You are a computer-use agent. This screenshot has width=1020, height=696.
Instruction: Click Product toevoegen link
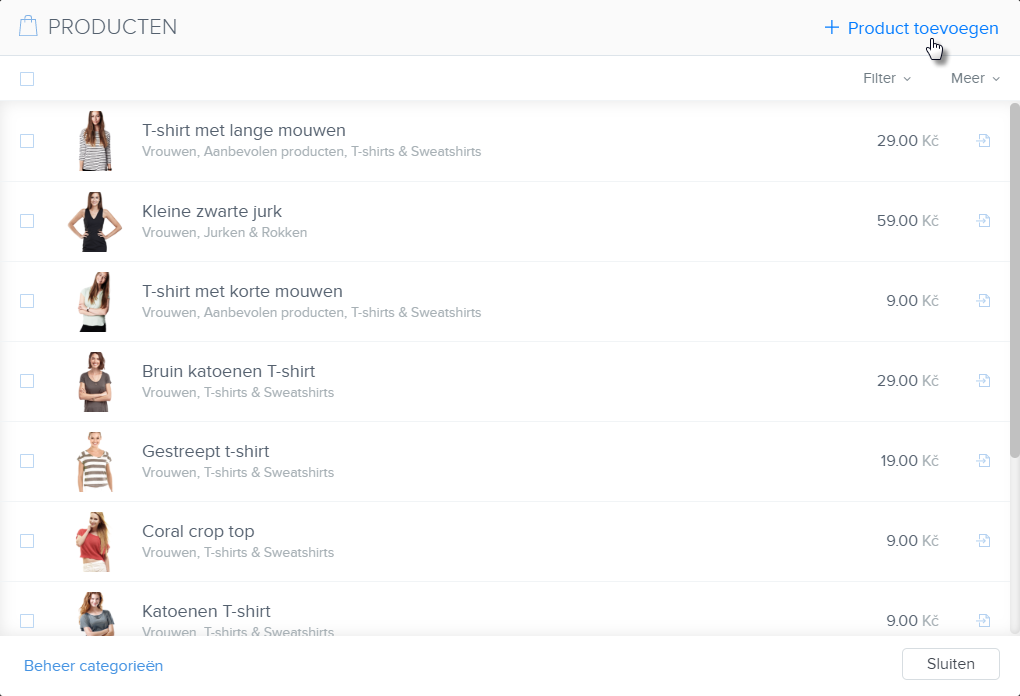[922, 28]
